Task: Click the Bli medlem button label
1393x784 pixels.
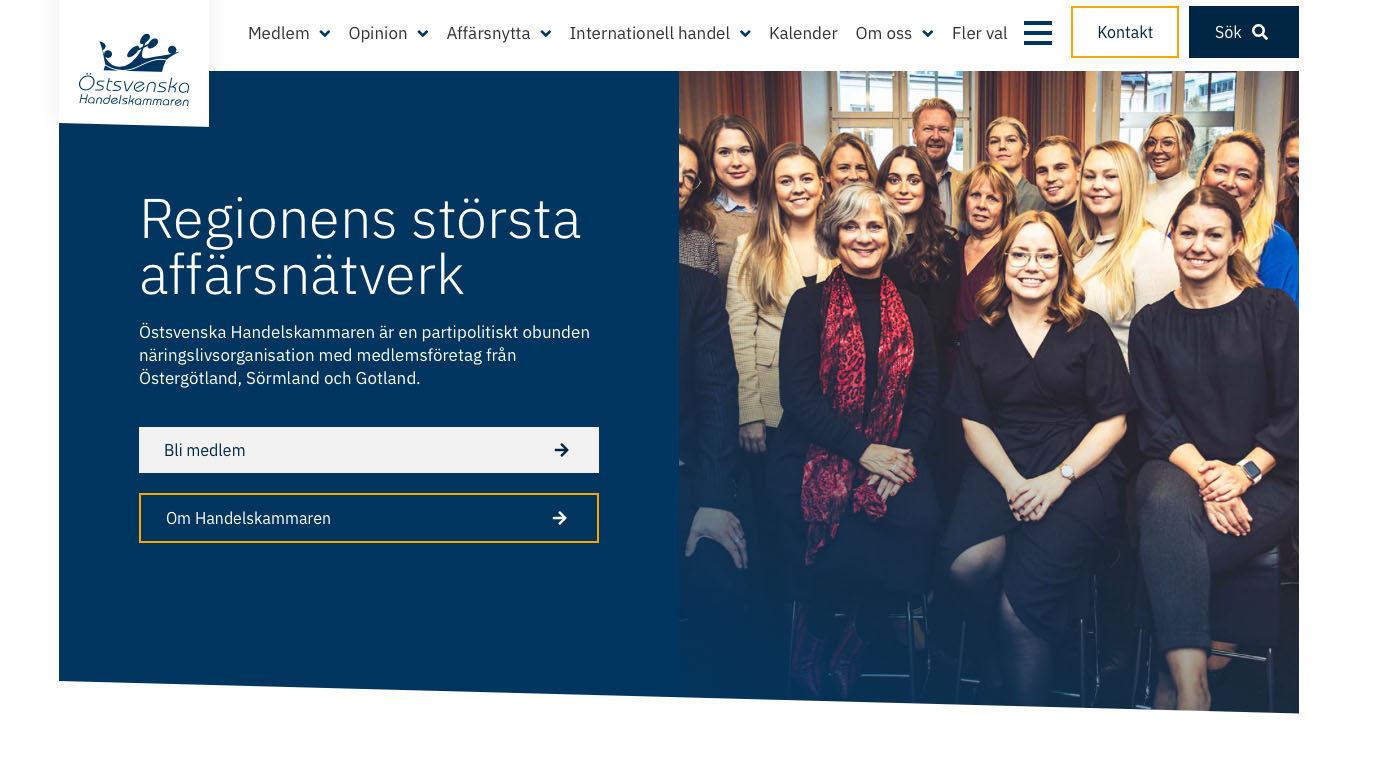Action: click(205, 450)
